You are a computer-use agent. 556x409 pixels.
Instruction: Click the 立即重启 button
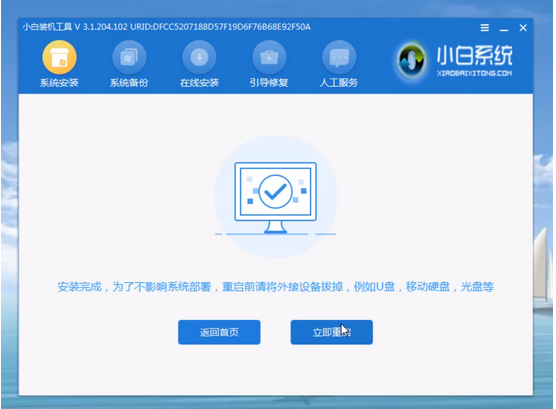[x=332, y=332]
